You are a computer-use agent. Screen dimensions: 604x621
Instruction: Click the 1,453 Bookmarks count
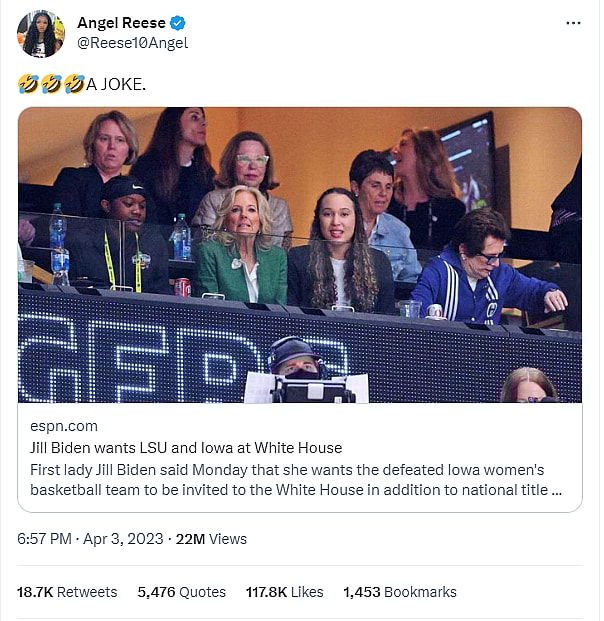point(400,592)
